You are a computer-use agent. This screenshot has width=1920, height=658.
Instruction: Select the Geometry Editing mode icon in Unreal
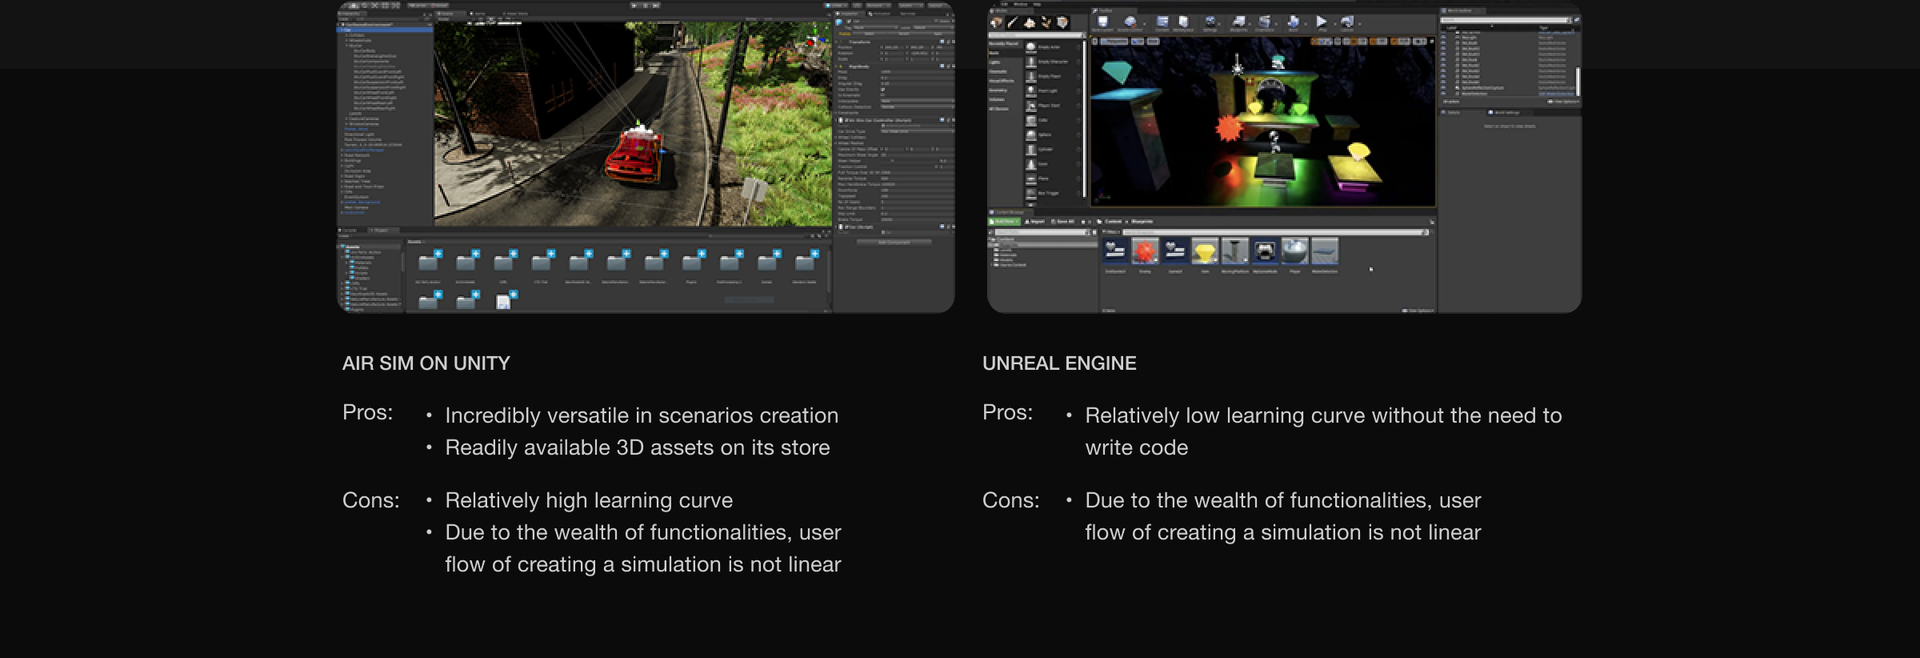click(1063, 22)
